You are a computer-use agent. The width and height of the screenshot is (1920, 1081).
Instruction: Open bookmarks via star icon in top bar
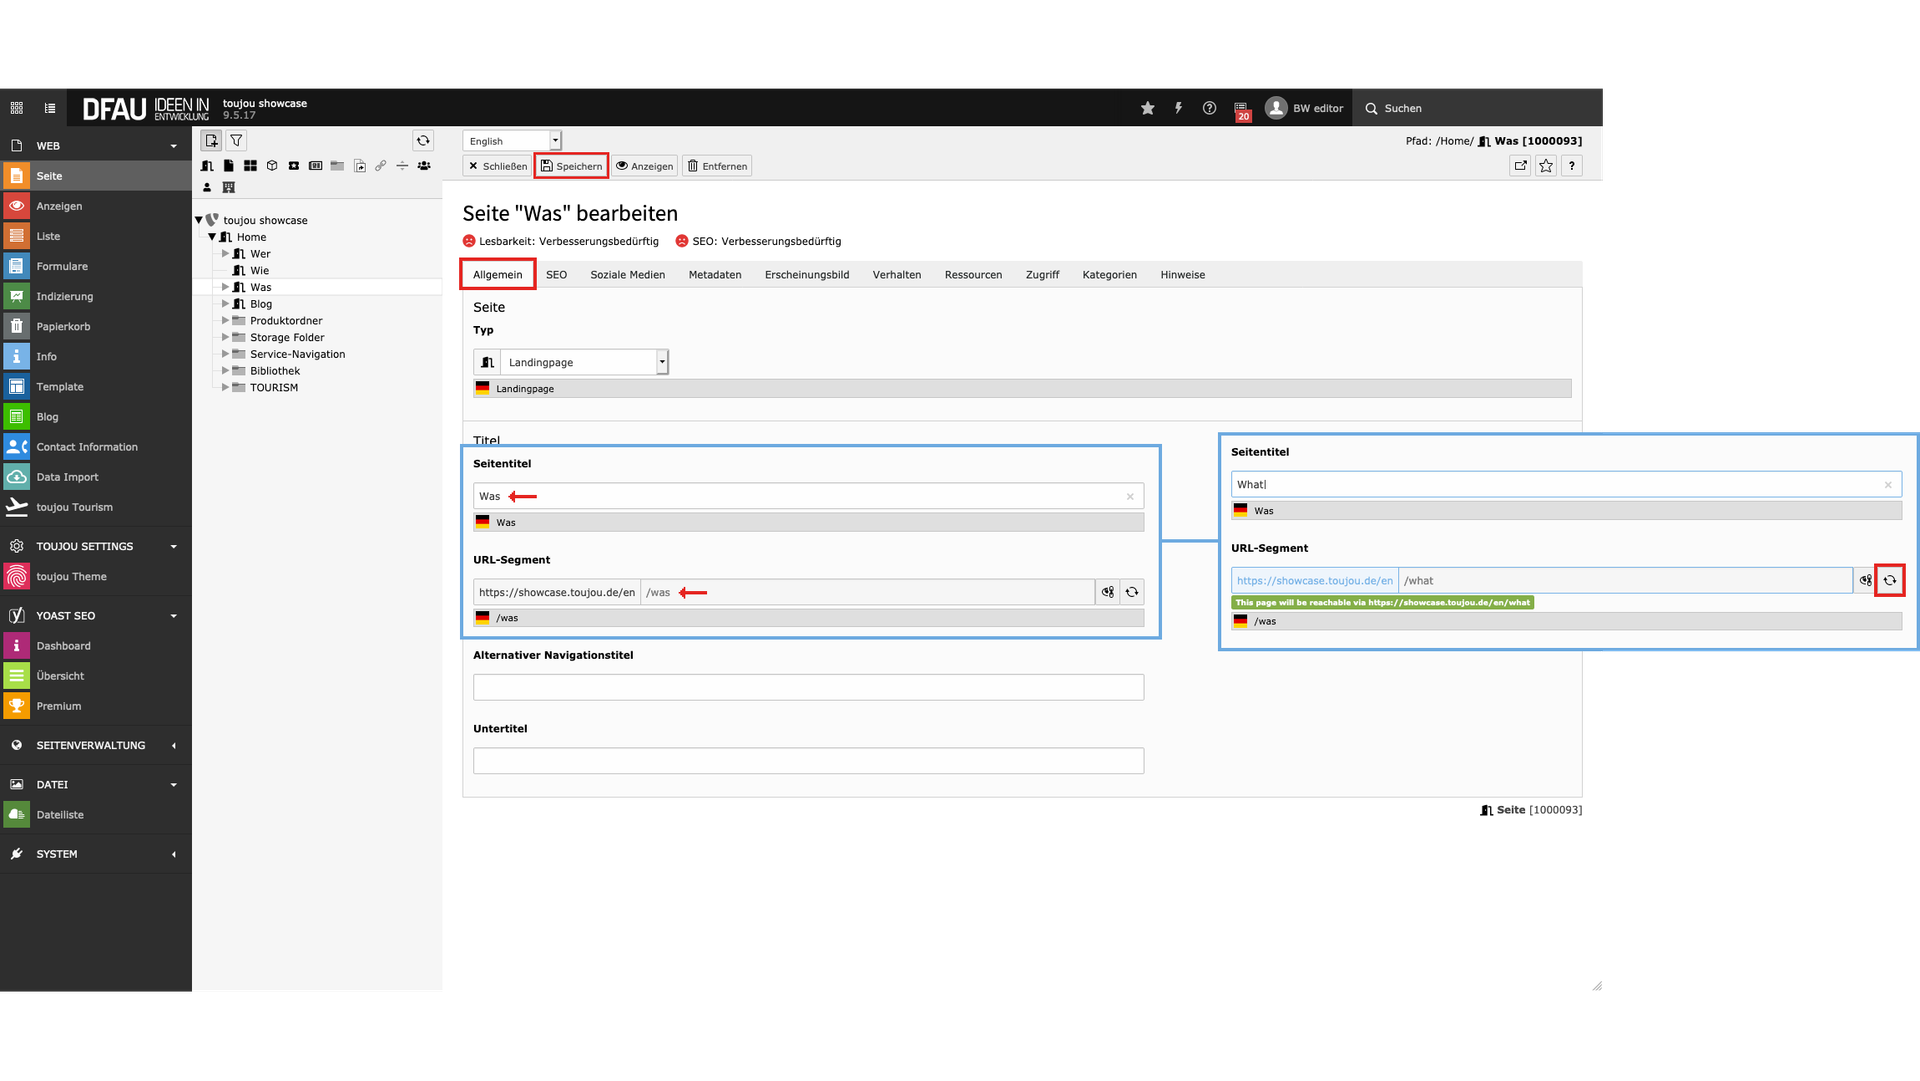click(x=1147, y=108)
